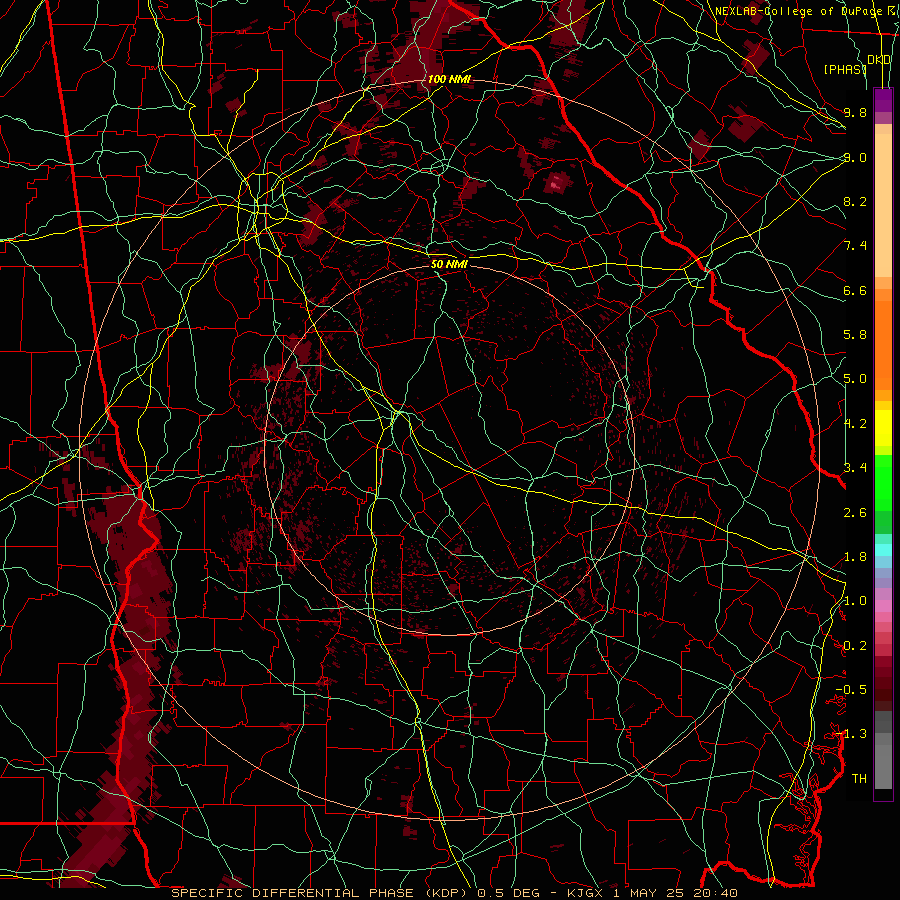Pick the orange segment of the color bar
900x900 pixels.
click(883, 344)
